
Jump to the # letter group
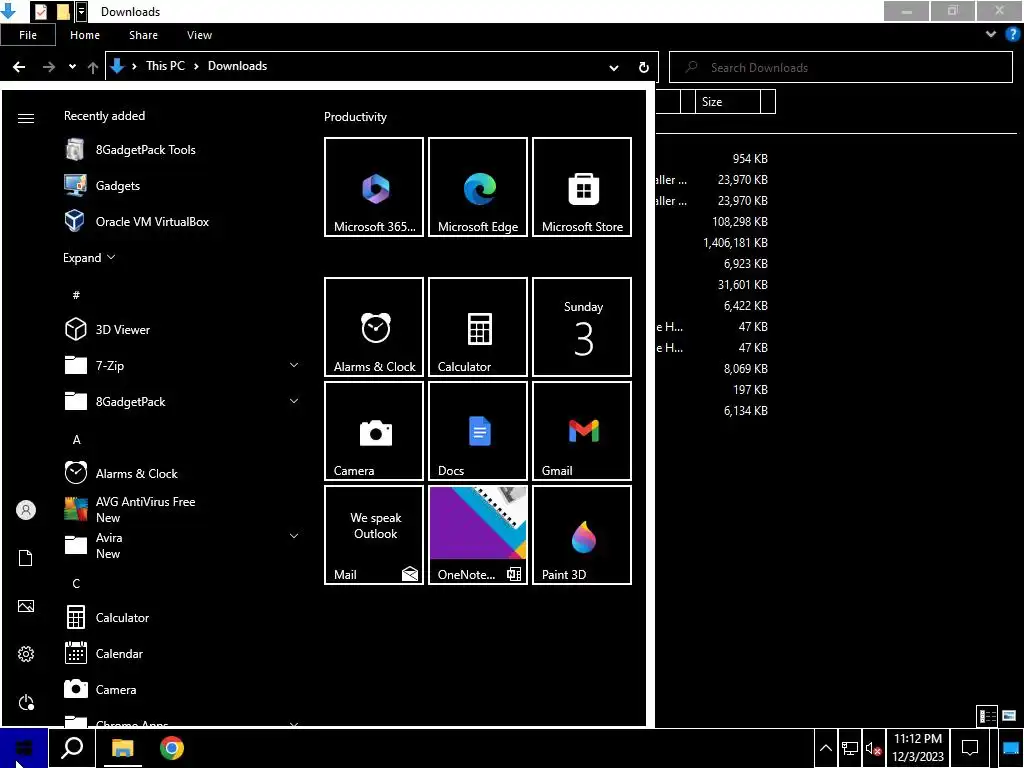tap(76, 295)
